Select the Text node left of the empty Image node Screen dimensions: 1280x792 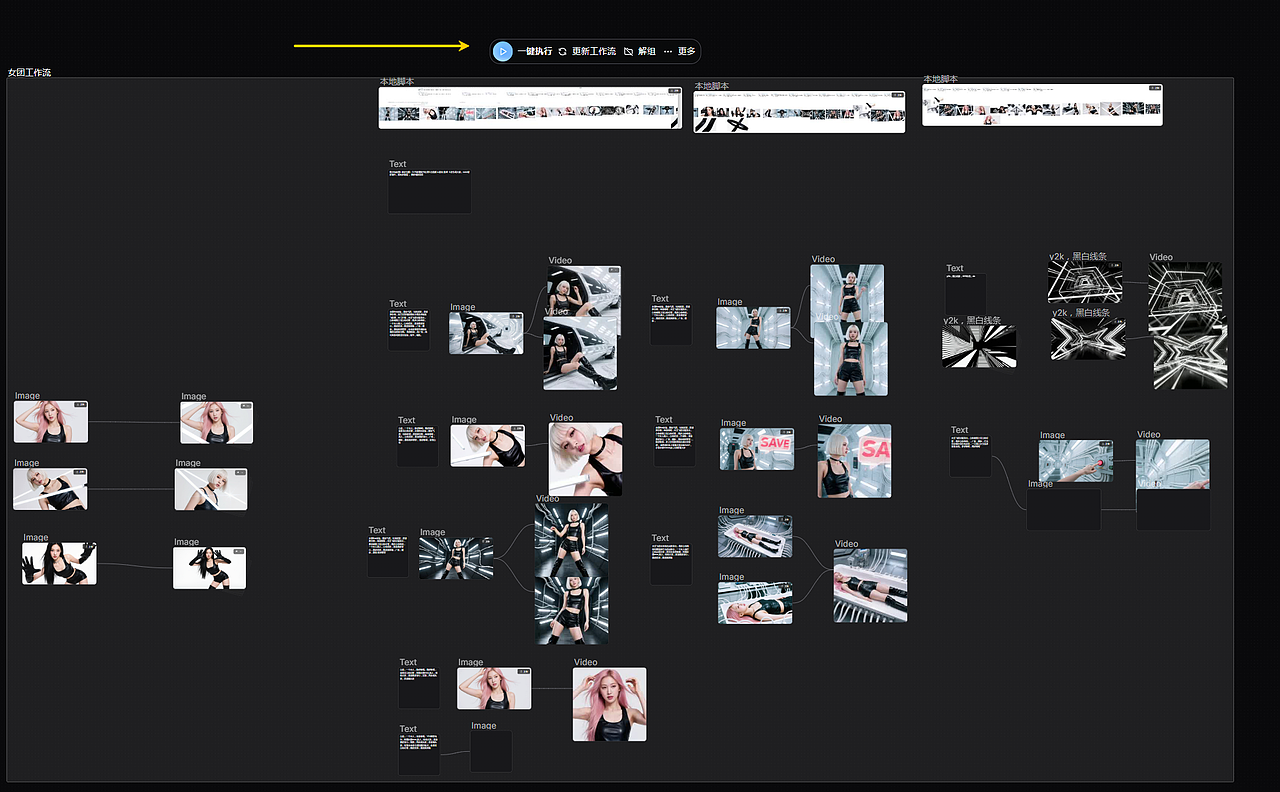coord(419,755)
